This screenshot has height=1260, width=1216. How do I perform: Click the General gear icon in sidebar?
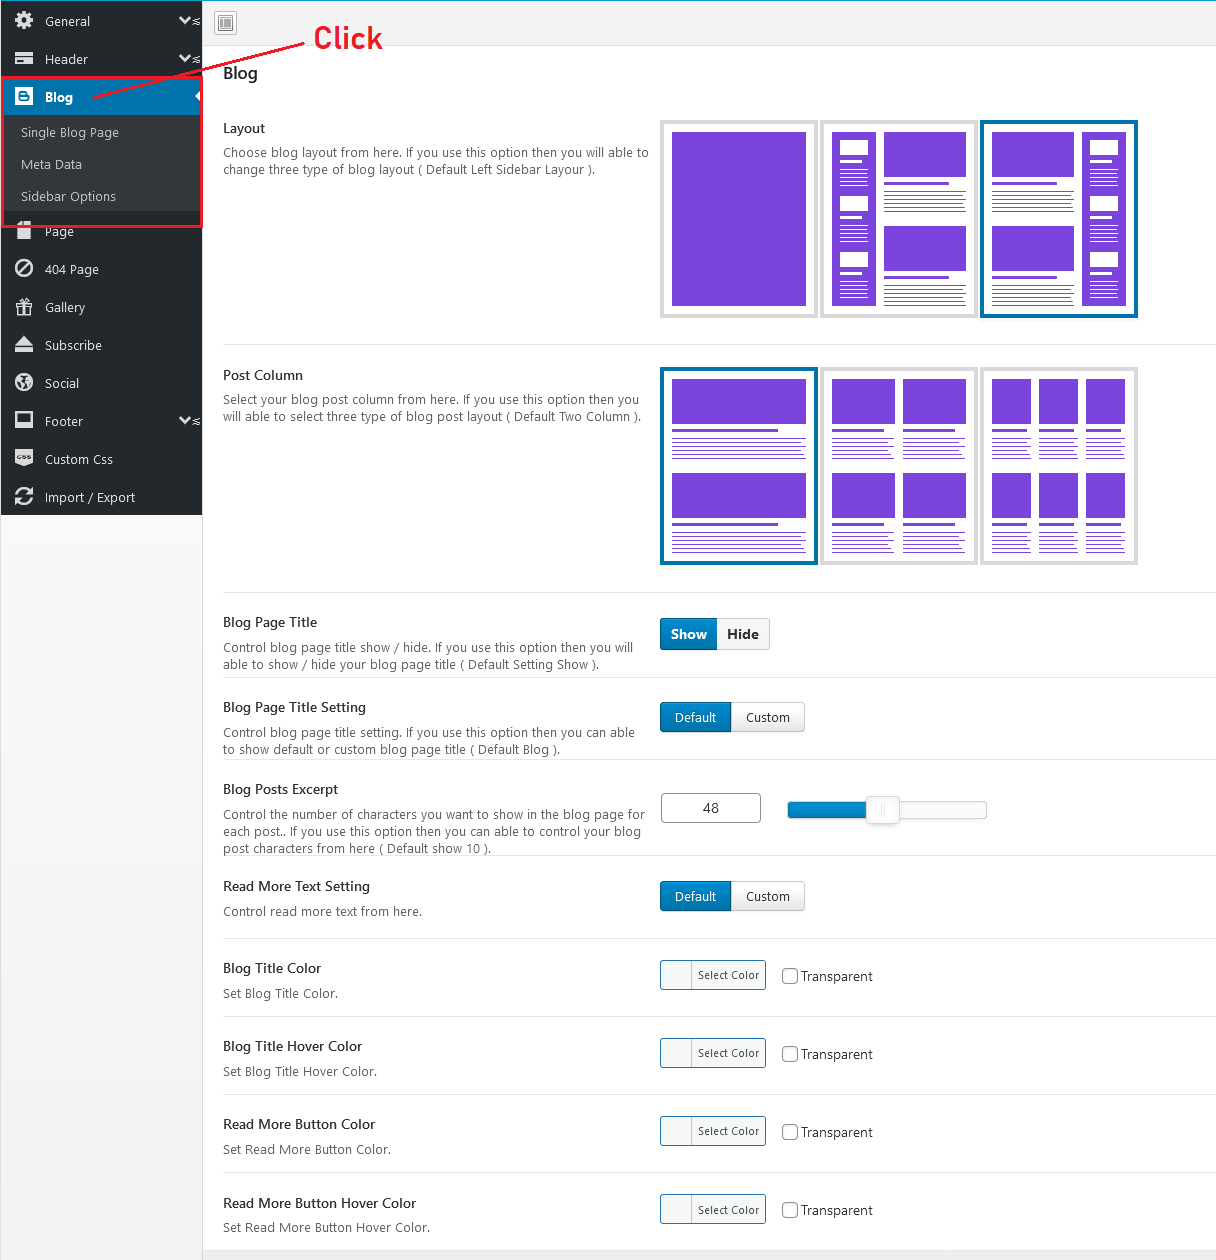click(x=24, y=20)
